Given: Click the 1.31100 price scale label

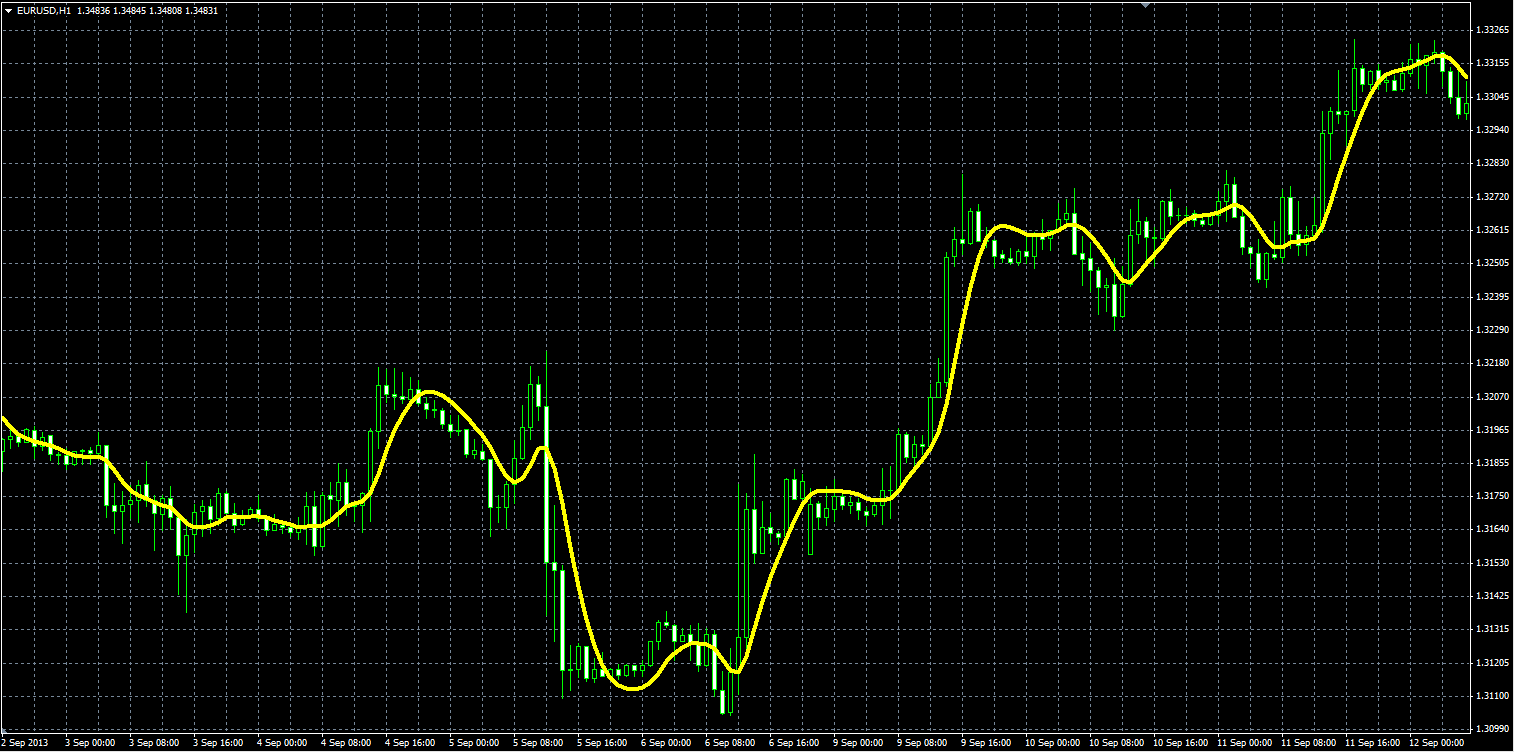Looking at the screenshot, I should (x=1492, y=695).
